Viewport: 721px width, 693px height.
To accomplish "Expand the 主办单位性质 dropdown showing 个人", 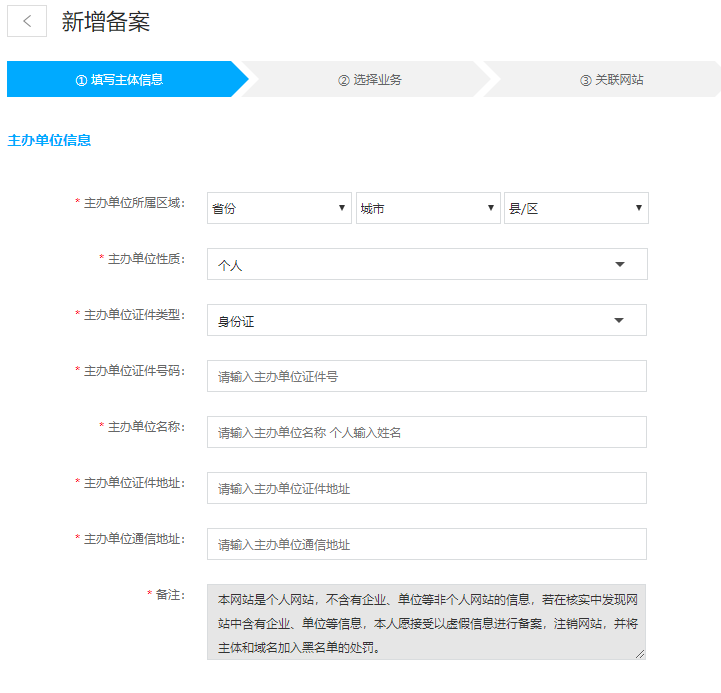I will click(x=426, y=265).
